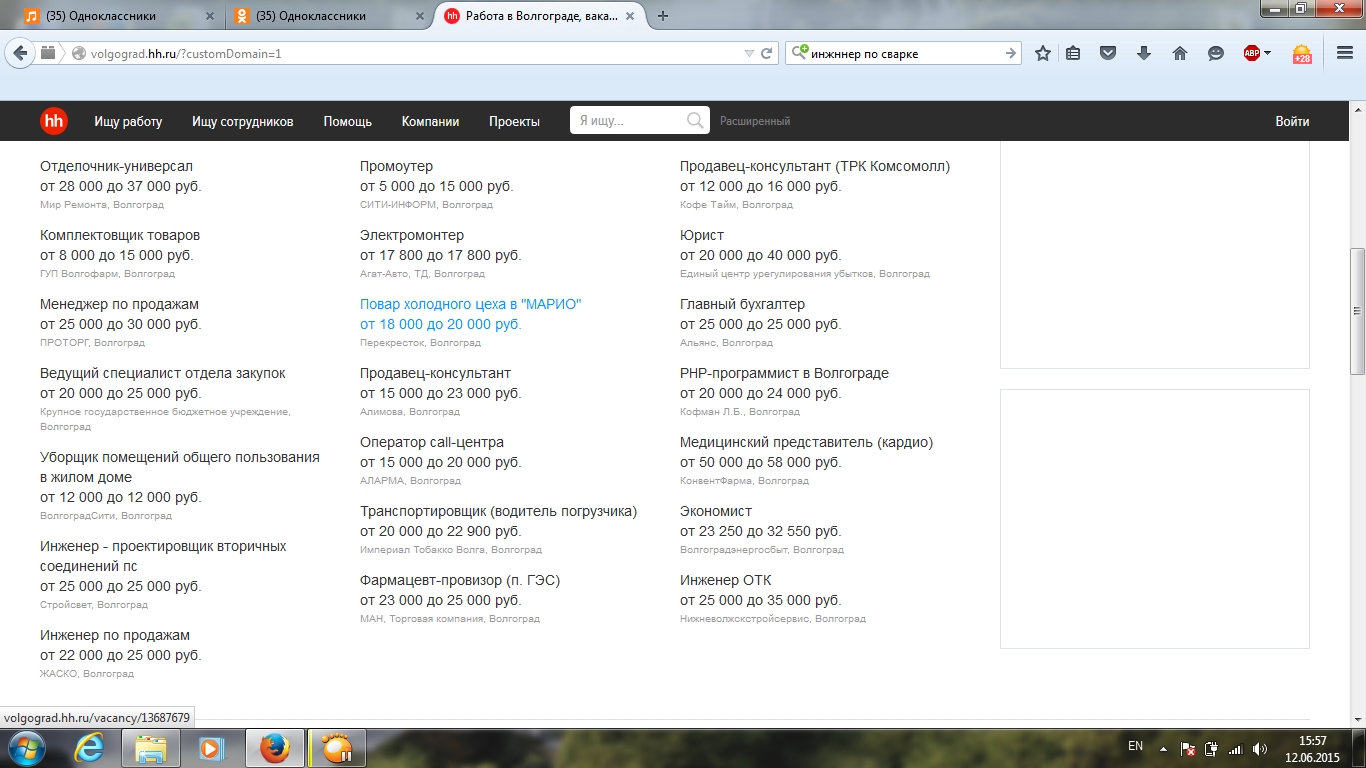Focus the browser address bar
Screen dimensions: 1366x768
pos(410,54)
